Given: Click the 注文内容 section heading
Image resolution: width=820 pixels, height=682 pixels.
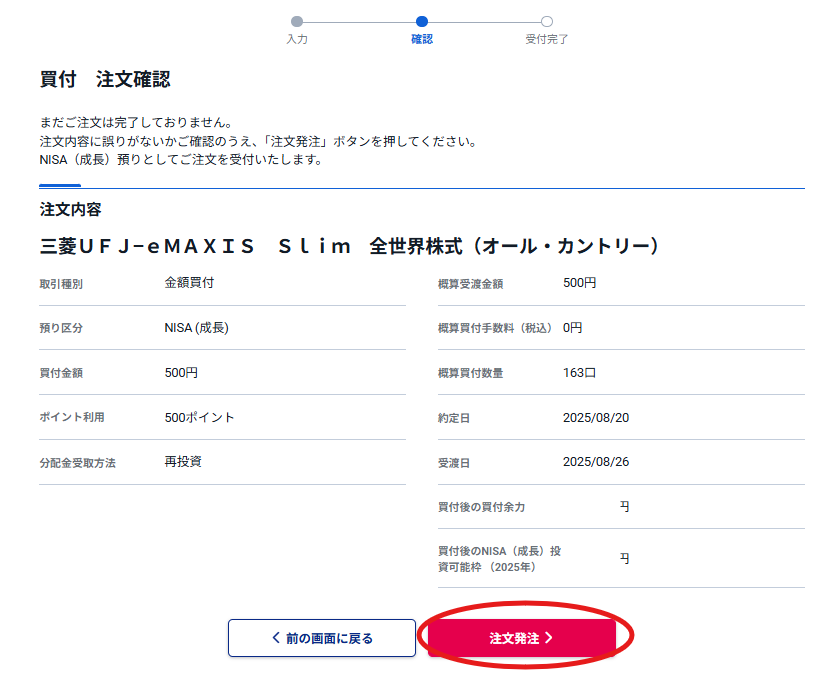Looking at the screenshot, I should tap(71, 209).
